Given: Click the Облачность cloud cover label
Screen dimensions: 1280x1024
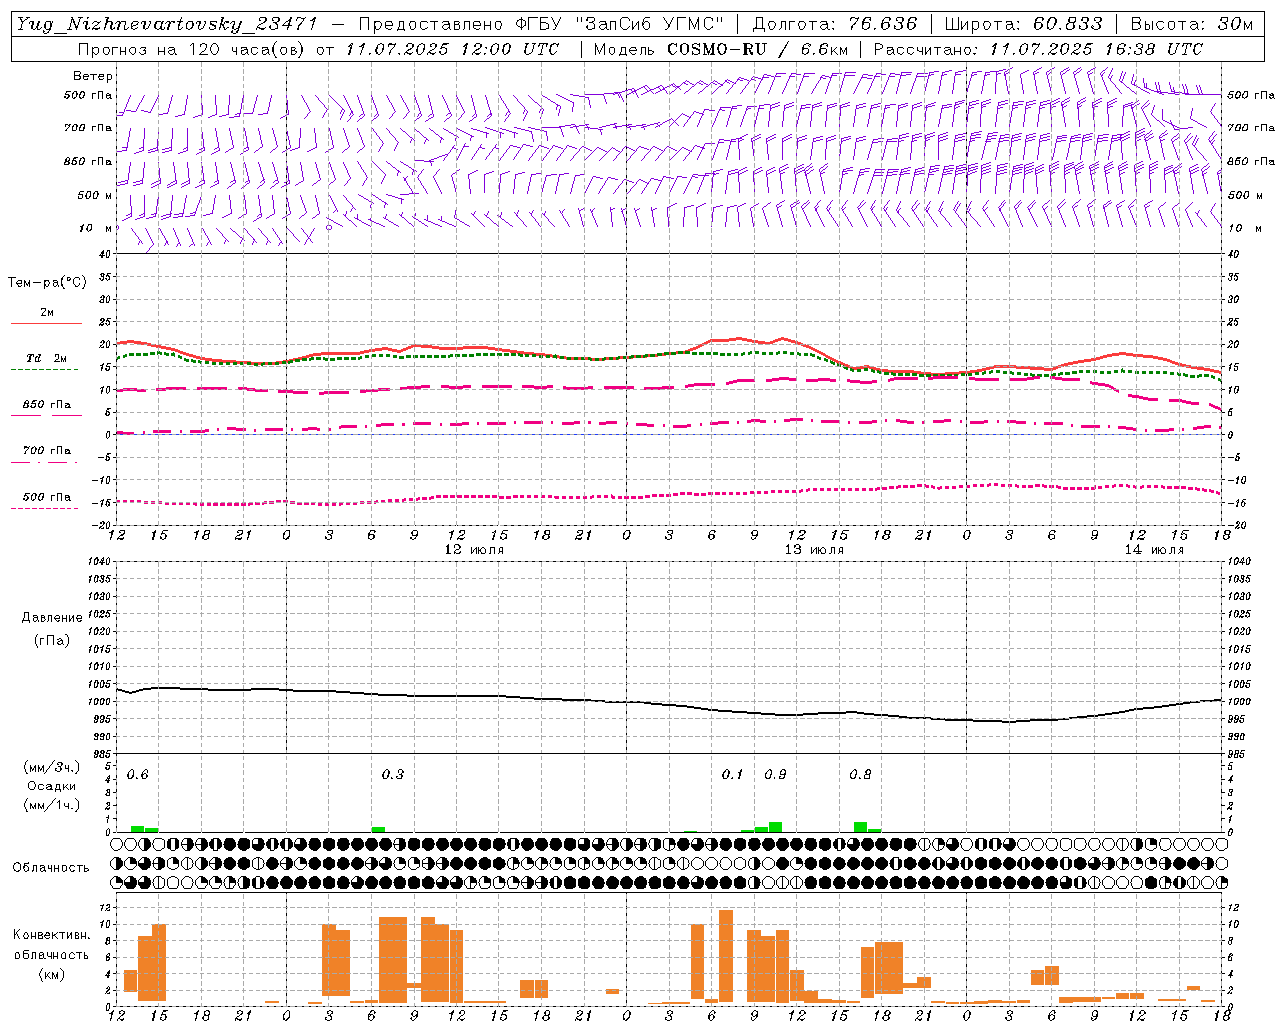Looking at the screenshot, I should [51, 868].
